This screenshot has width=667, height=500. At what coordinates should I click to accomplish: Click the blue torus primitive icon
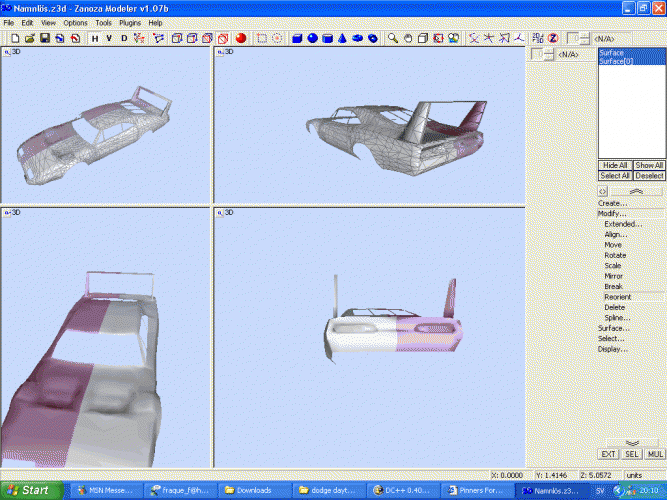pos(372,38)
